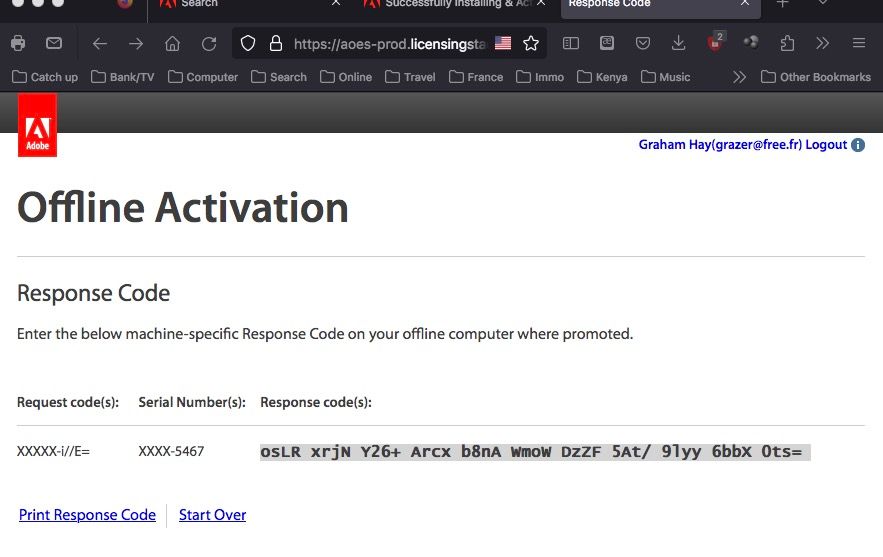Toggle sidebar view icon
This screenshot has width=883, height=557.
point(570,43)
